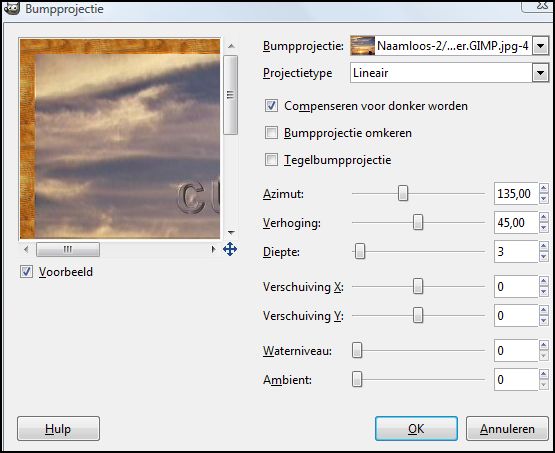The height and width of the screenshot is (453, 555).
Task: Click the preview horizontal scrollbar thumb
Action: click(x=68, y=249)
